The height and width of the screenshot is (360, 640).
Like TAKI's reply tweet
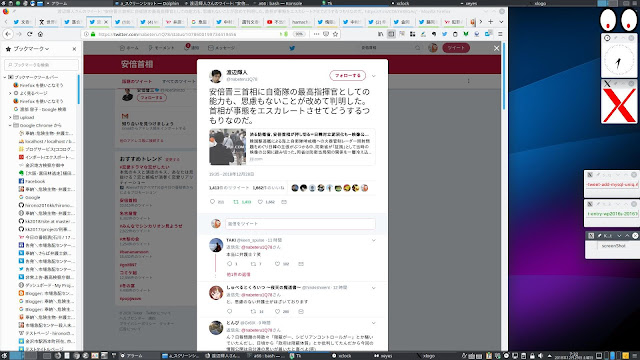point(277,264)
